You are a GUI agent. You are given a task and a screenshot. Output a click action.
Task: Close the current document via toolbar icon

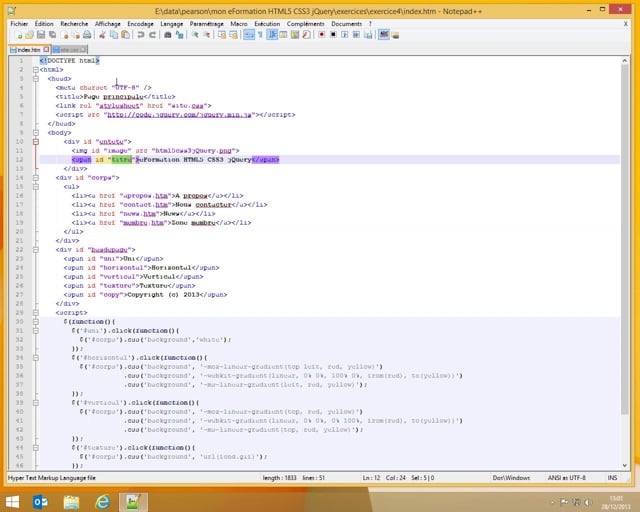click(64, 35)
